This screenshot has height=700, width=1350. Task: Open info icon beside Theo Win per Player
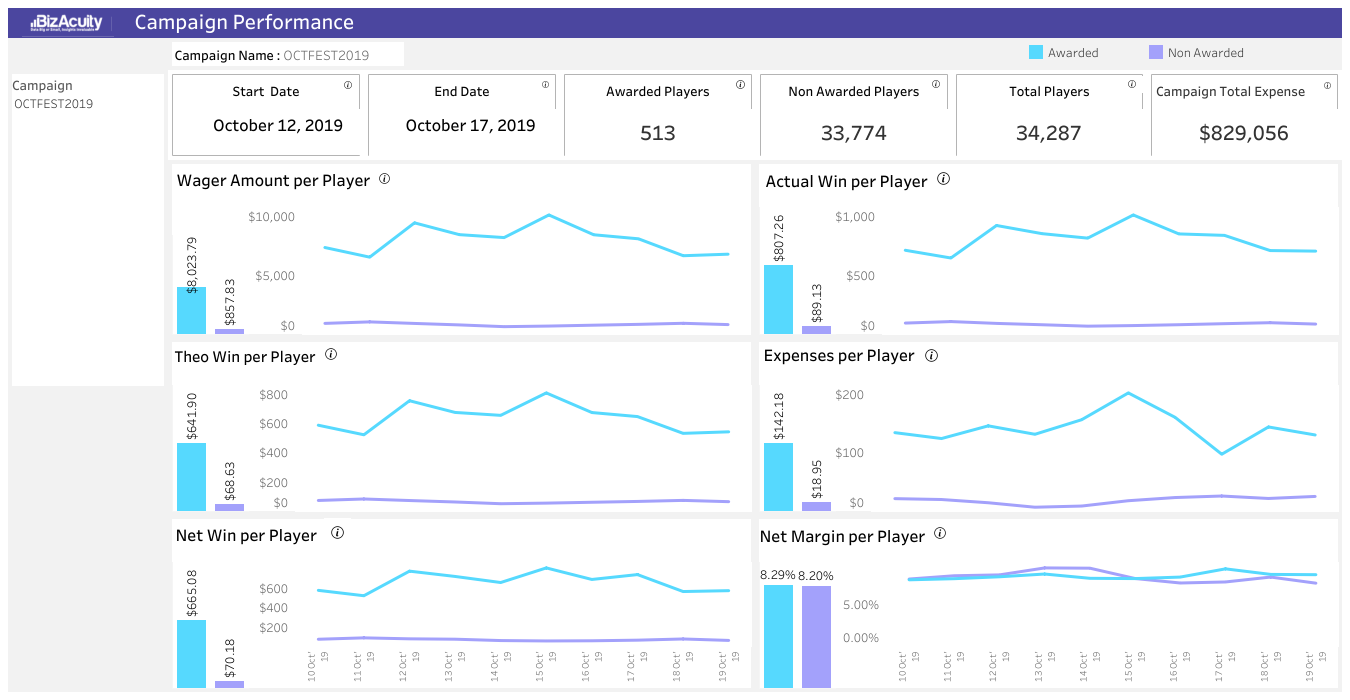click(x=331, y=354)
